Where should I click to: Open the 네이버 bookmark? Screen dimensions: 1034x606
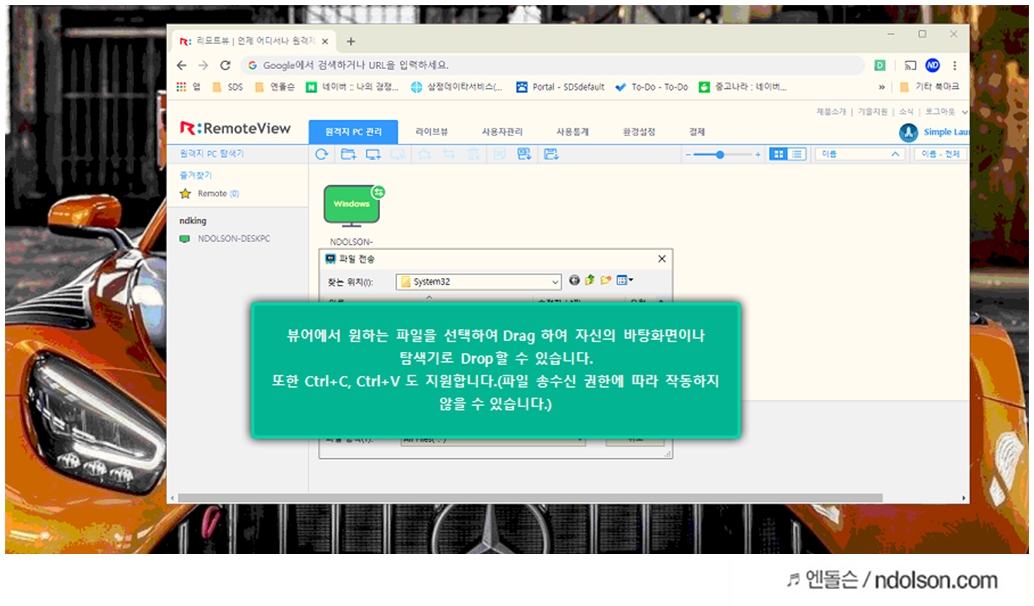click(x=352, y=87)
